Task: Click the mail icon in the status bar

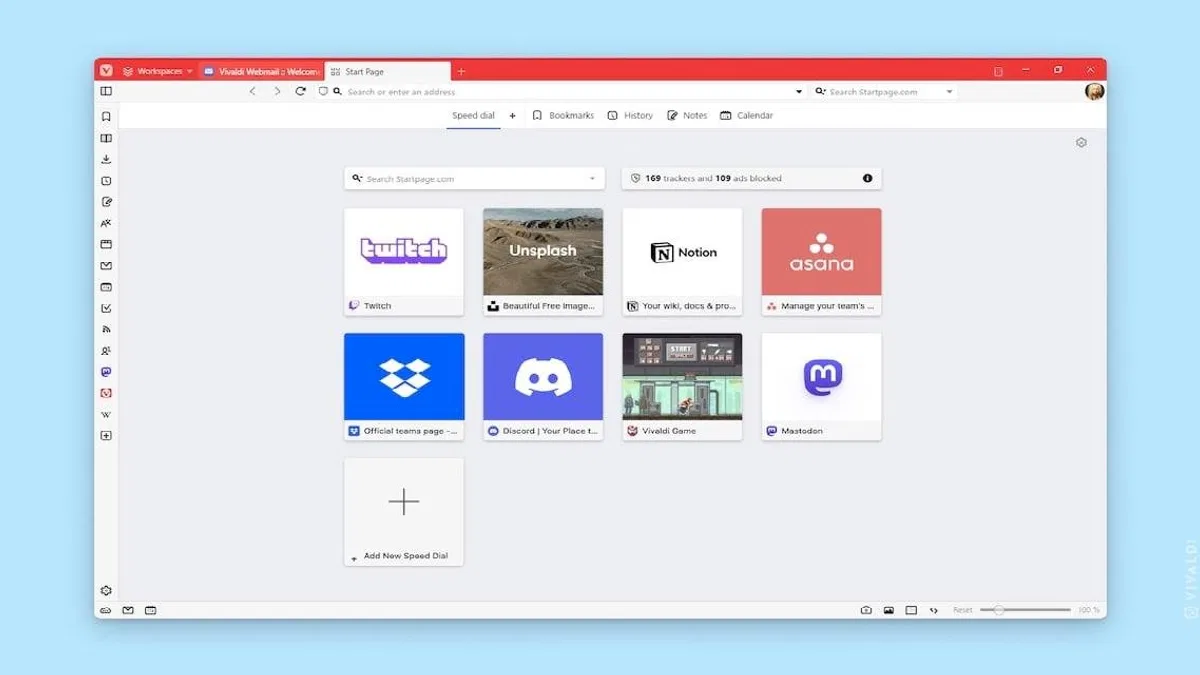Action: pos(128,610)
